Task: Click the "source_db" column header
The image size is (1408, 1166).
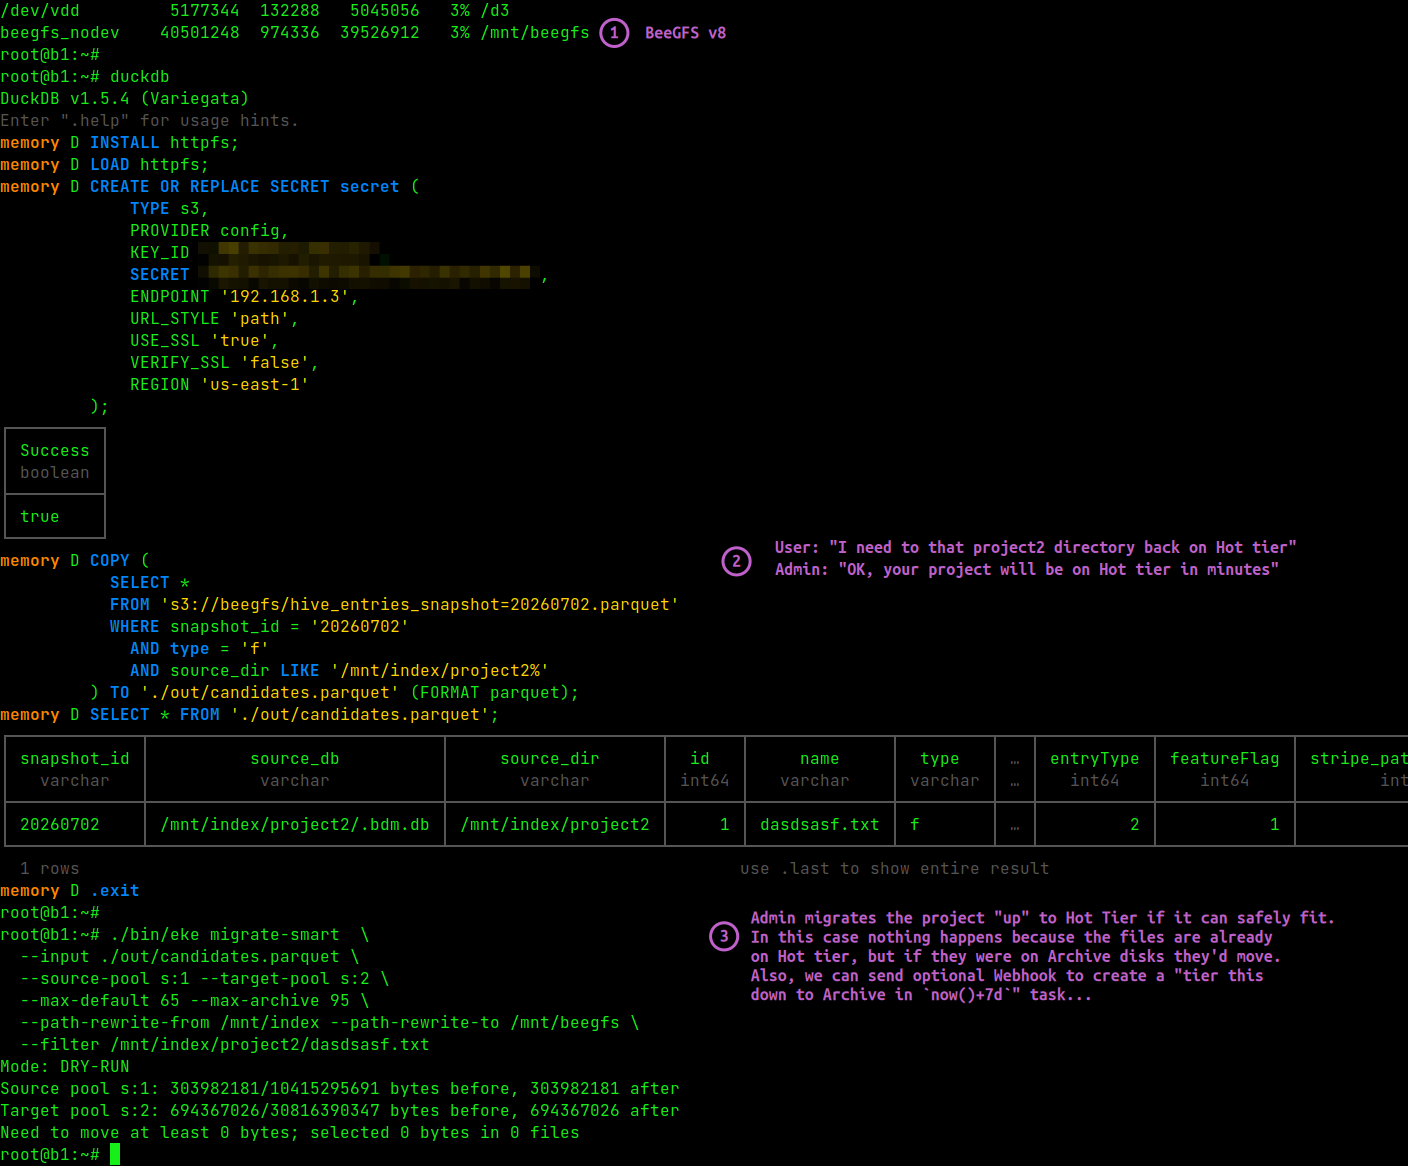Action: click(x=295, y=759)
